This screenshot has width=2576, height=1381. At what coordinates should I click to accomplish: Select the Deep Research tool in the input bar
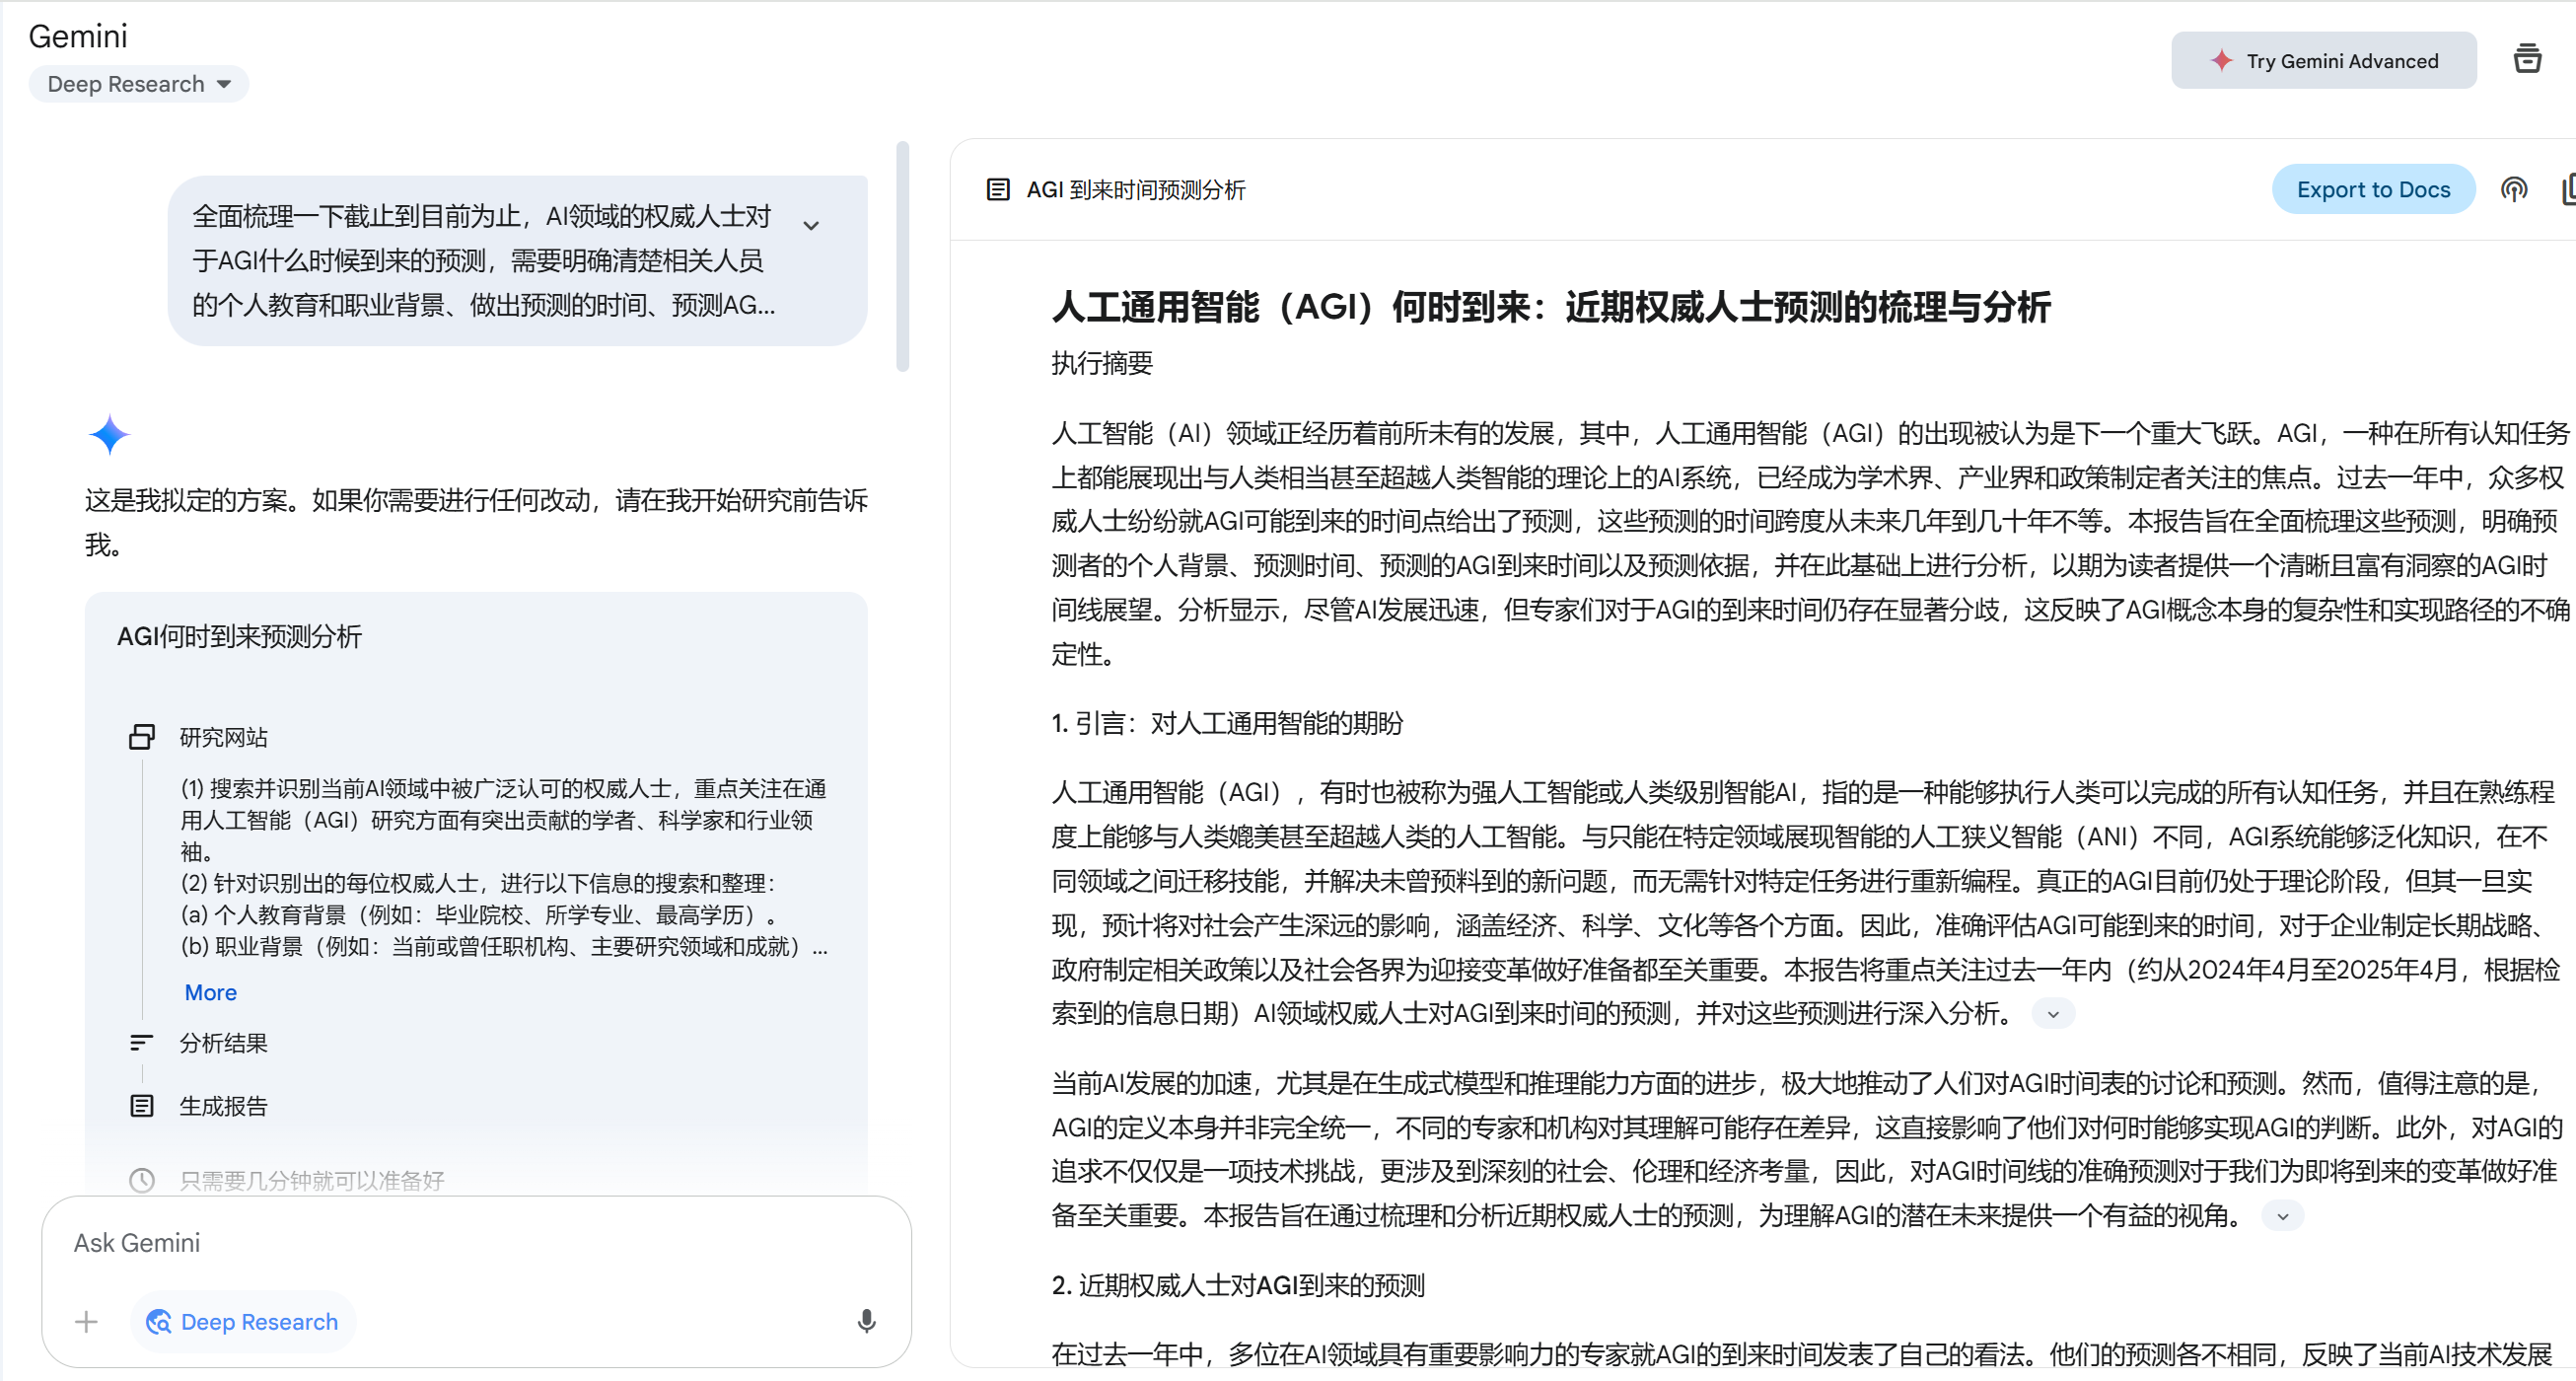click(242, 1321)
